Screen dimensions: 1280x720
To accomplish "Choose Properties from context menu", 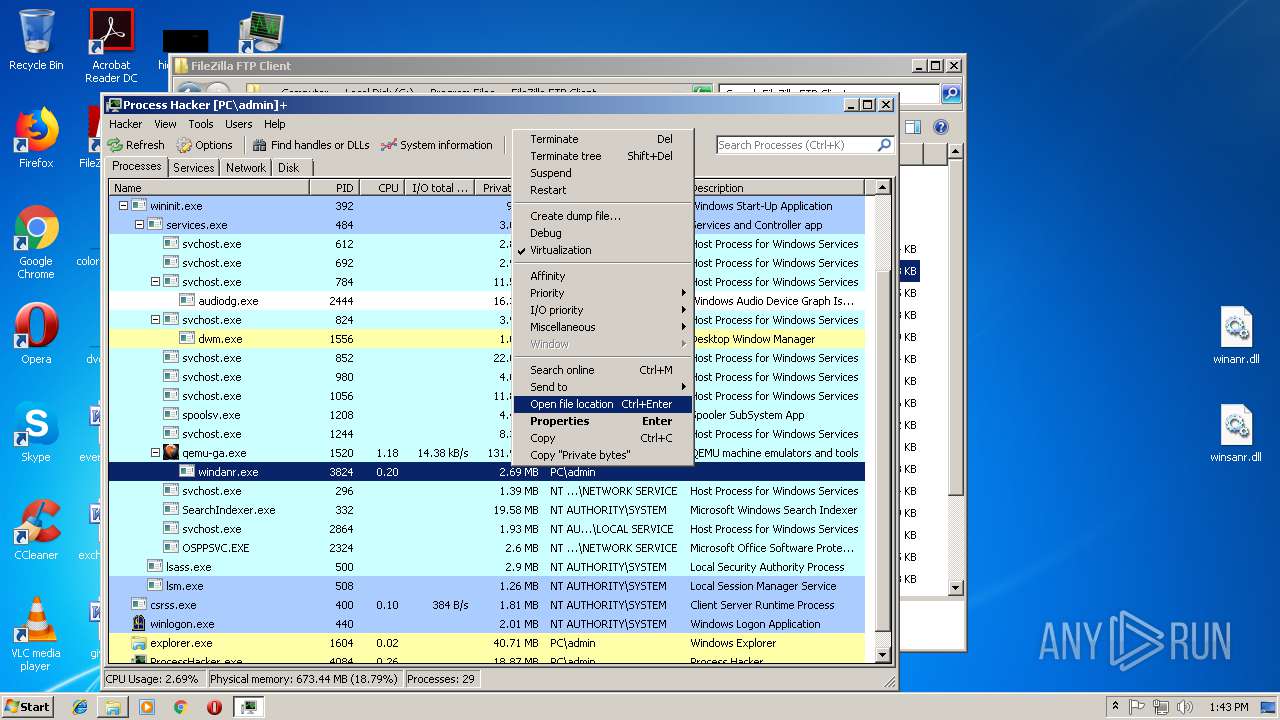I will pyautogui.click(x=602, y=421).
